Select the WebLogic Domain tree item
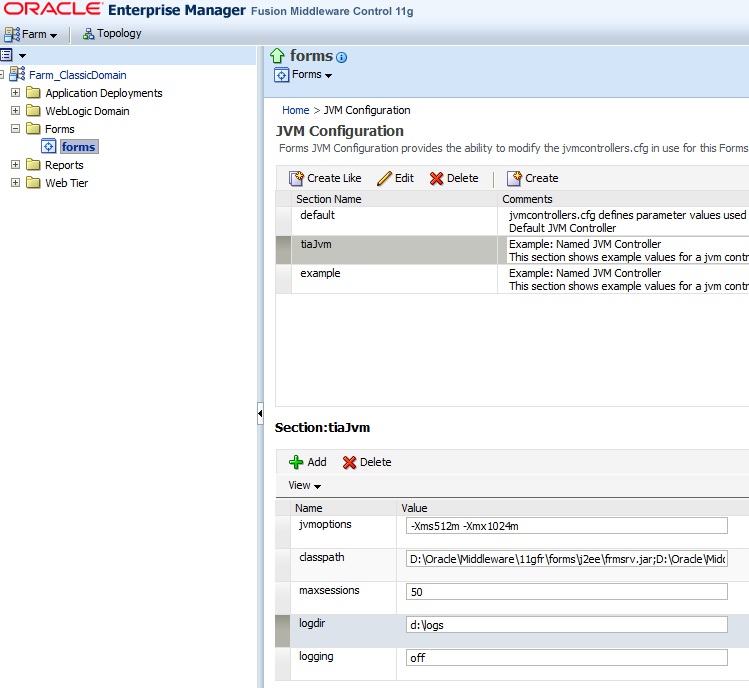The height and width of the screenshot is (688, 749). pos(87,111)
